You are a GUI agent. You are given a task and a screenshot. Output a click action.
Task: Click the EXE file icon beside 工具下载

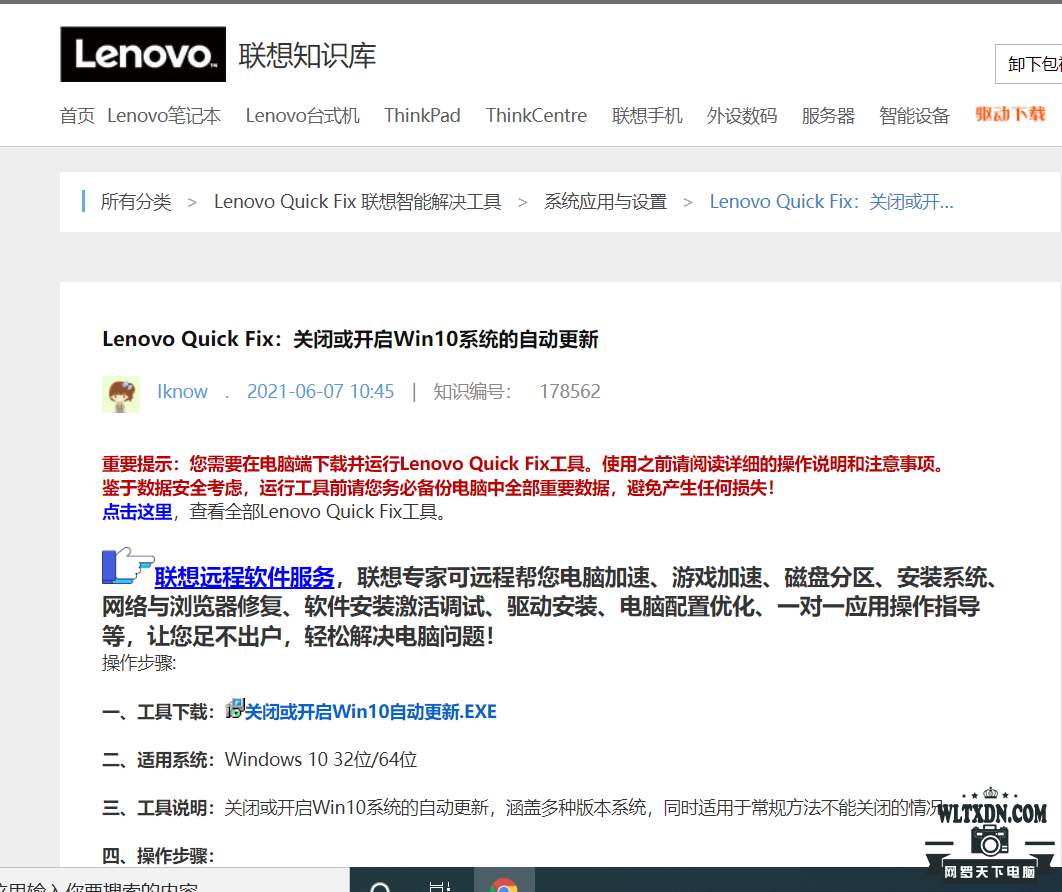click(x=234, y=708)
